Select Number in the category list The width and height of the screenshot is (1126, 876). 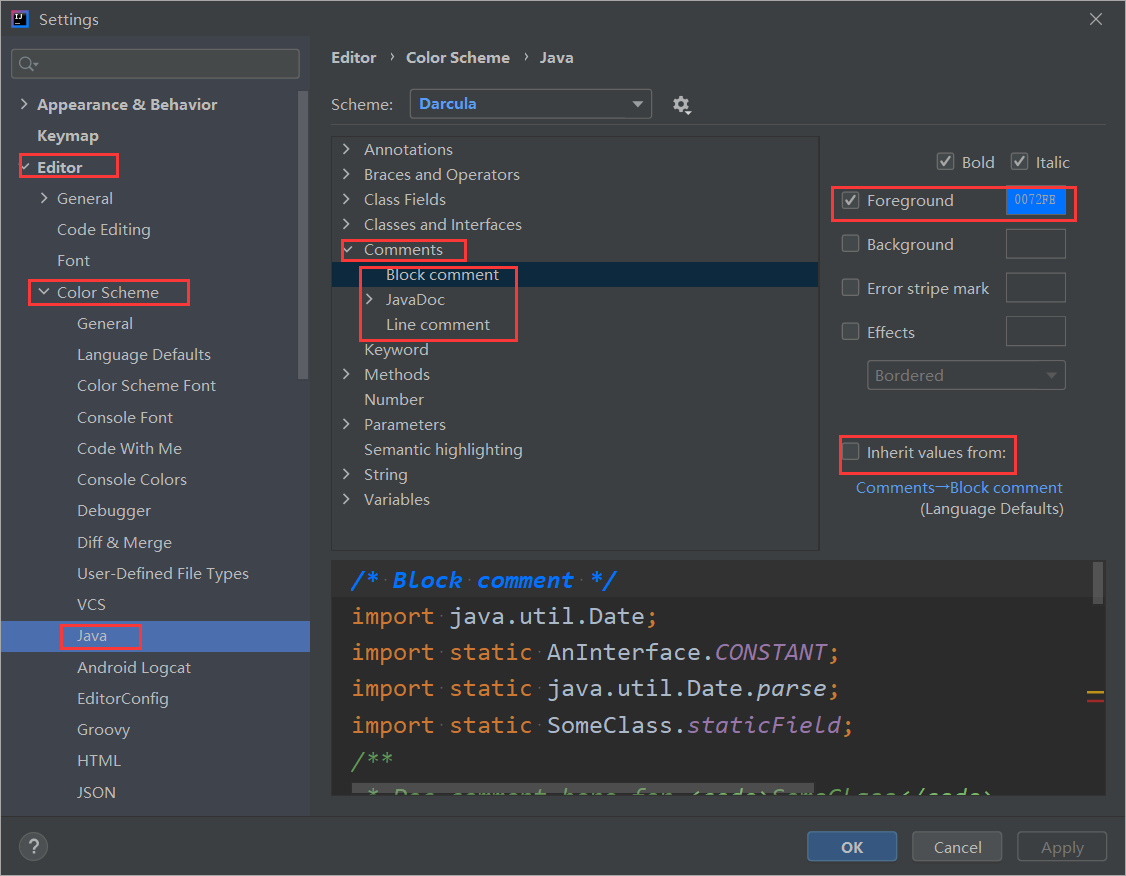[x=394, y=399]
